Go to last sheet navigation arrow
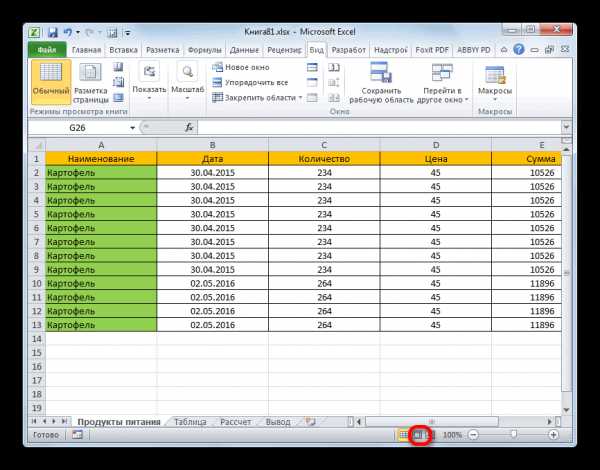600x470 pixels. click(64, 421)
